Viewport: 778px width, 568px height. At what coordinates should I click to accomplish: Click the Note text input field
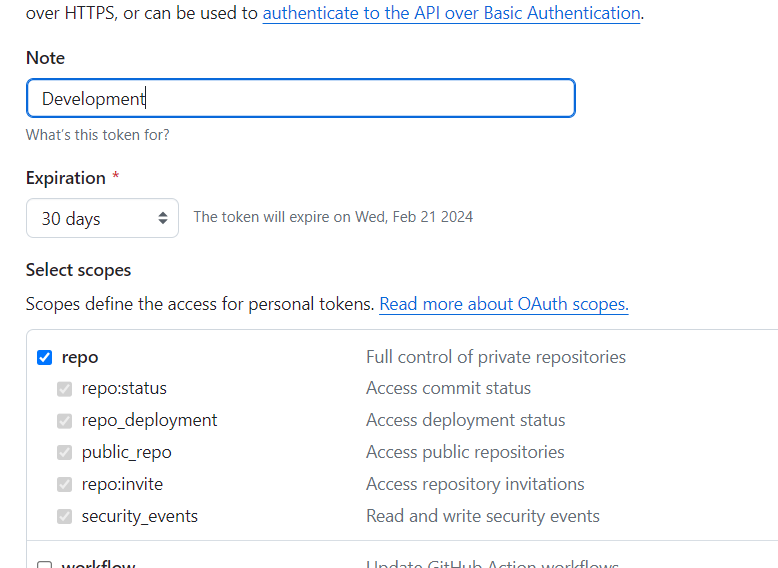(300, 98)
